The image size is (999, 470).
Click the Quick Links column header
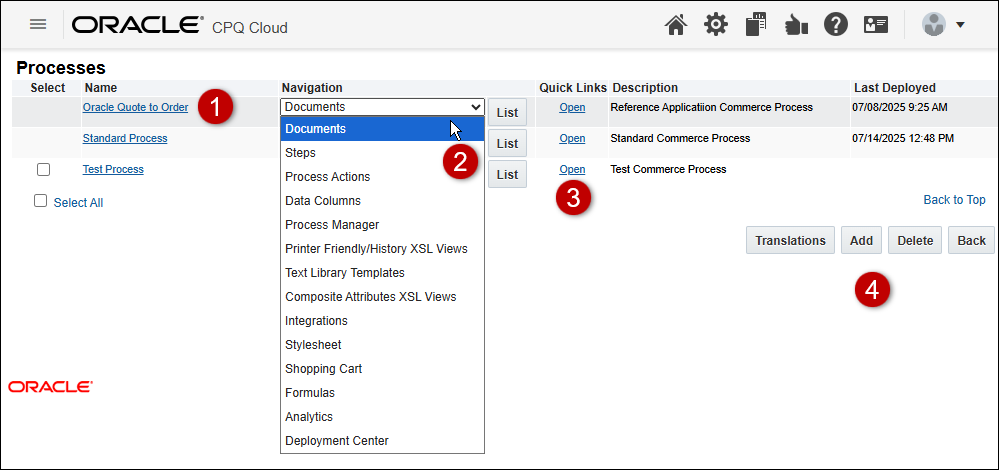[x=573, y=88]
